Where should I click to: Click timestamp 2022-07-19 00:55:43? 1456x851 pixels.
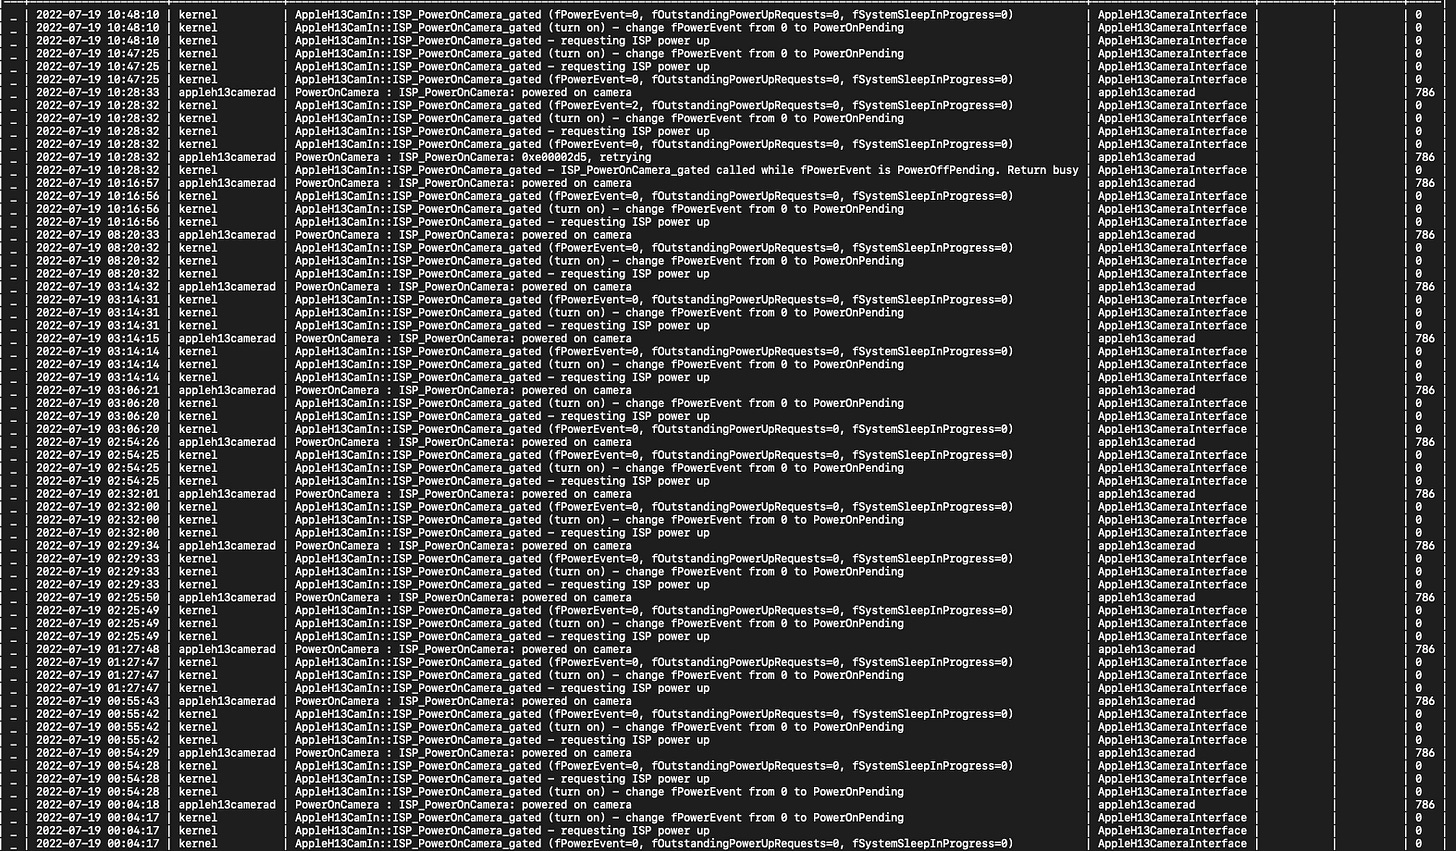coord(97,701)
